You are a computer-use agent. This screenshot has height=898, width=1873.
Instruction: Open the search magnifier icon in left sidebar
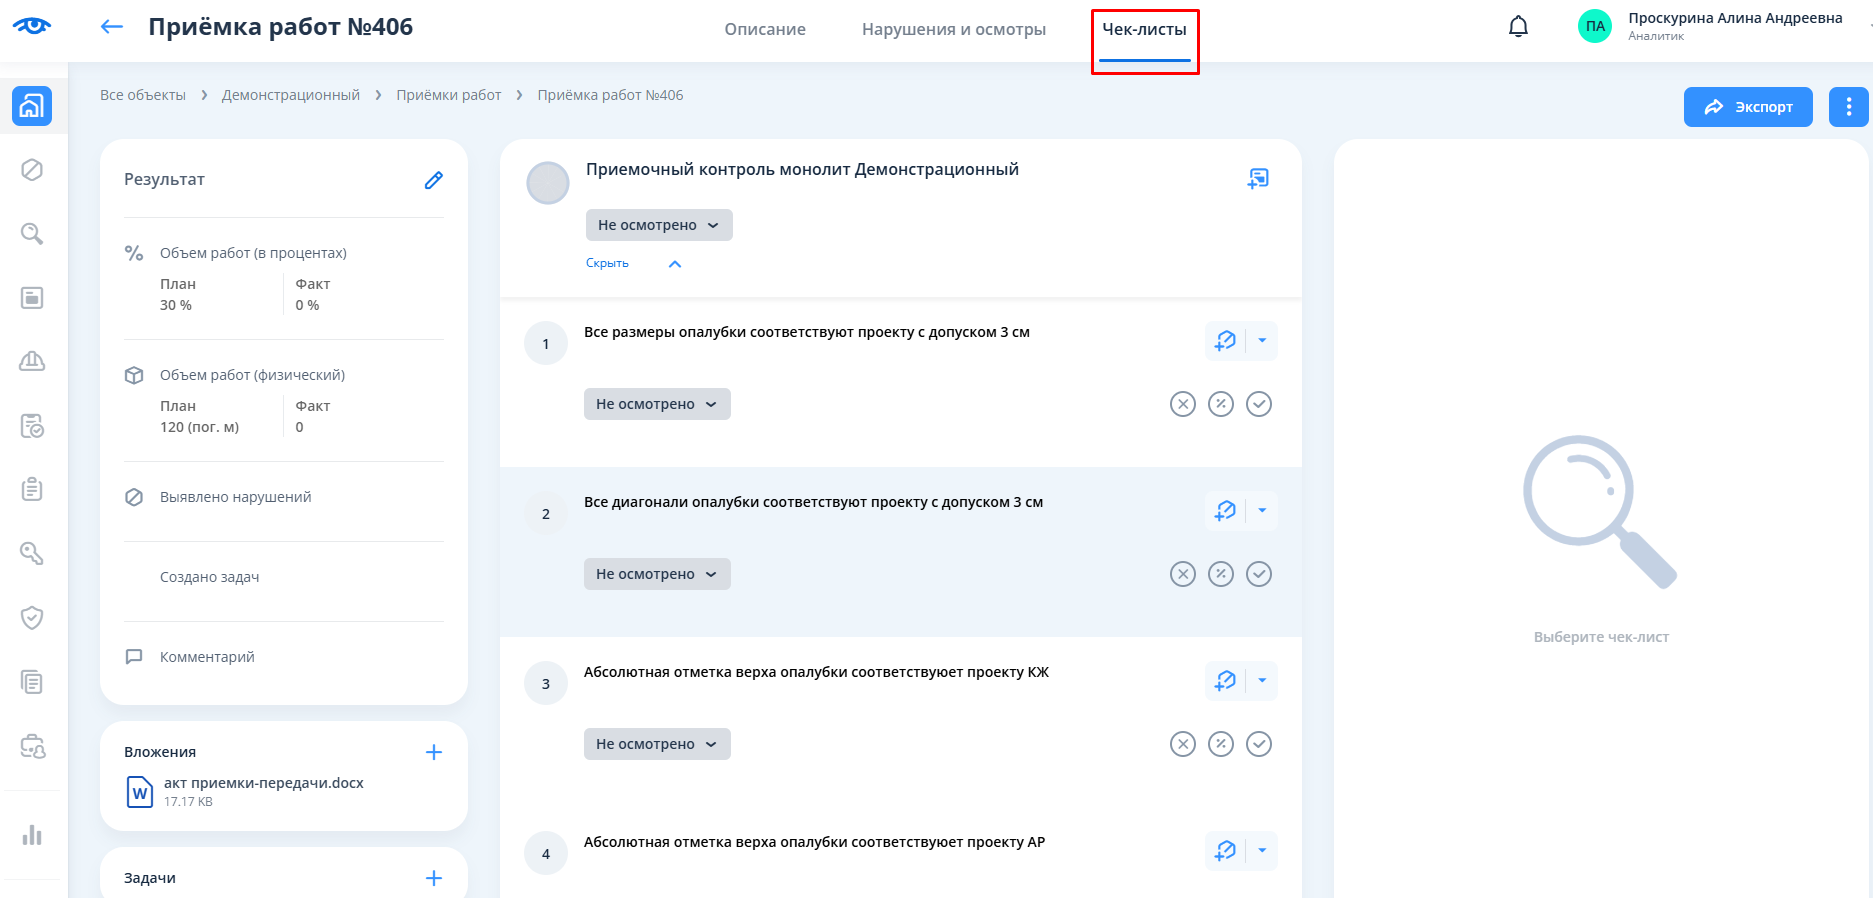32,234
